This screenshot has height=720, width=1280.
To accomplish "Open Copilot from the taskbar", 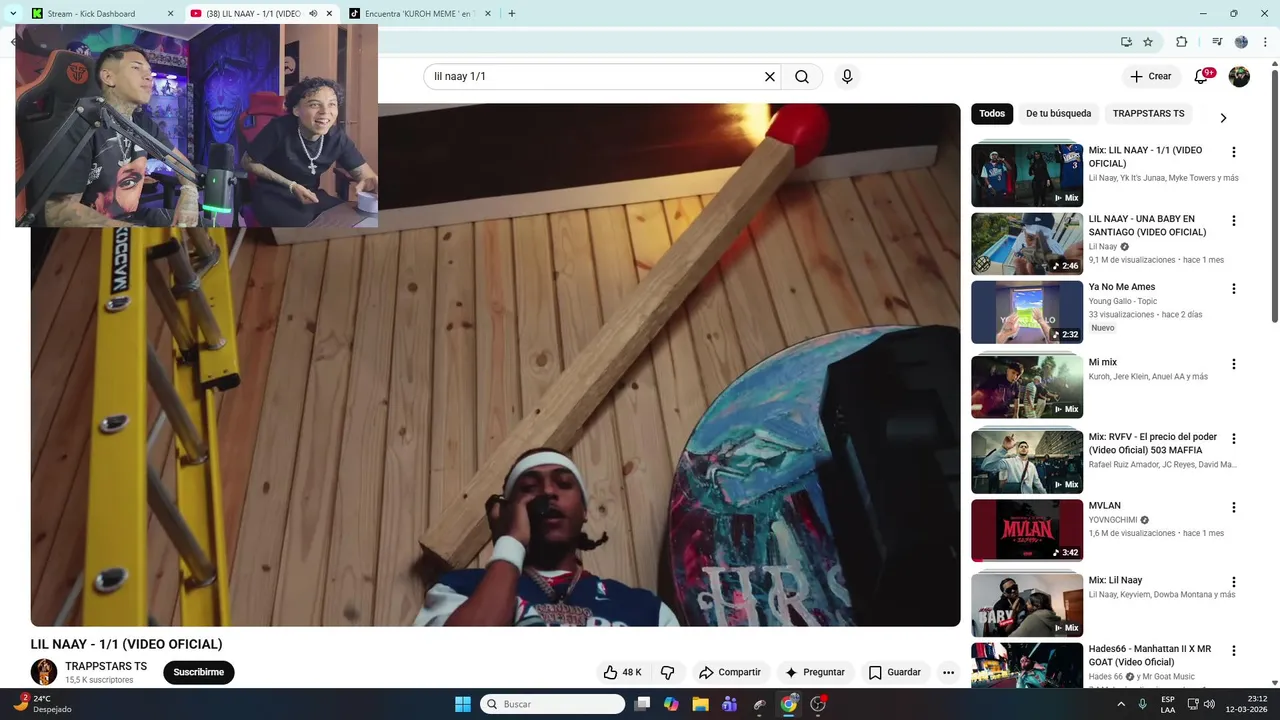I will pos(671,704).
